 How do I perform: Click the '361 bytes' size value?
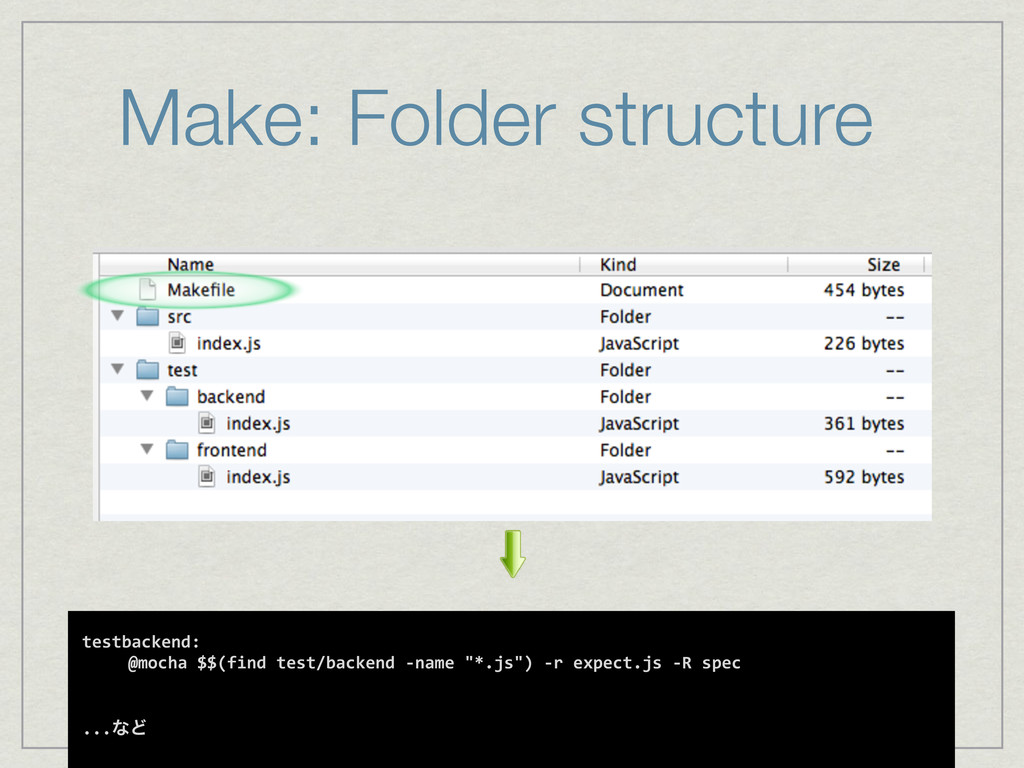point(864,424)
